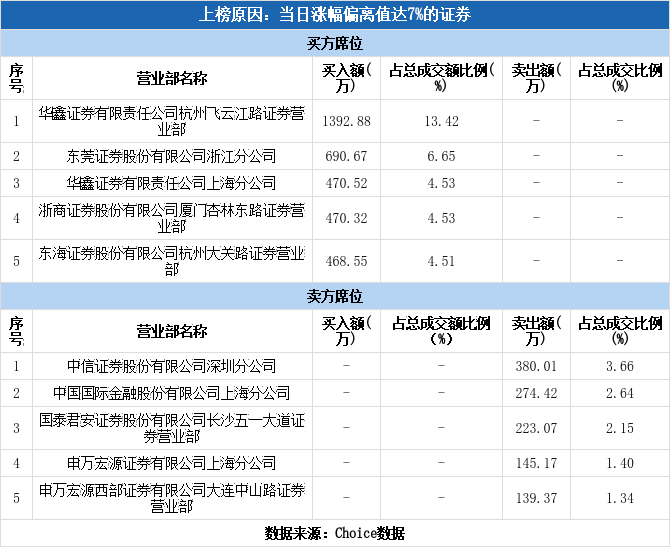Click sell ratio 2.15
Image resolution: width=670 pixels, height=547 pixels.
(620, 428)
